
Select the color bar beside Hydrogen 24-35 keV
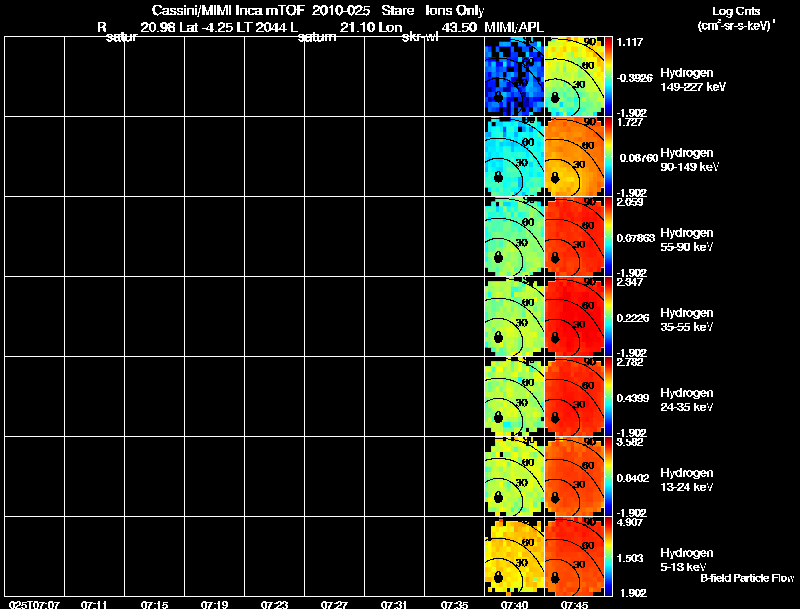click(x=608, y=397)
